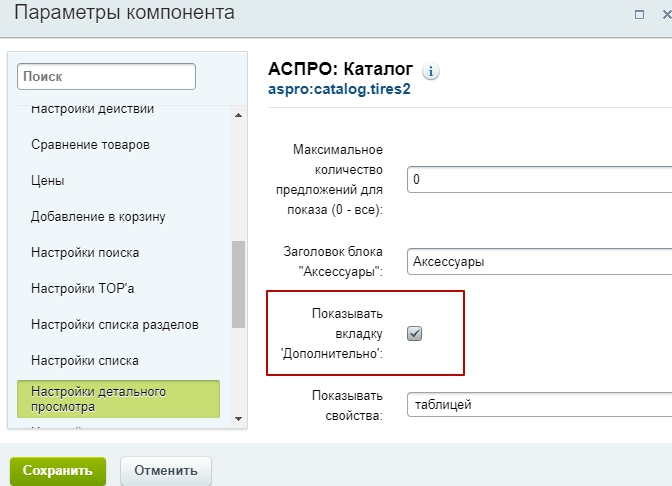Click the Отменить button
Screen dimensions: 672x486
(x=166, y=471)
